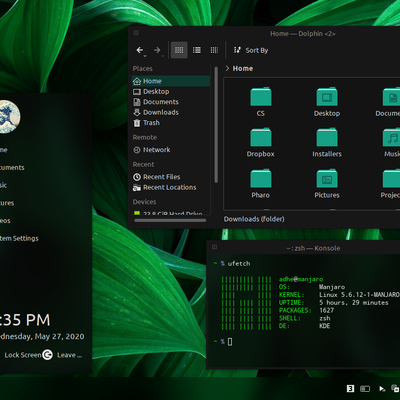400x400 pixels.
Task: Click the number 3 tray icon in panel
Action: point(350,389)
